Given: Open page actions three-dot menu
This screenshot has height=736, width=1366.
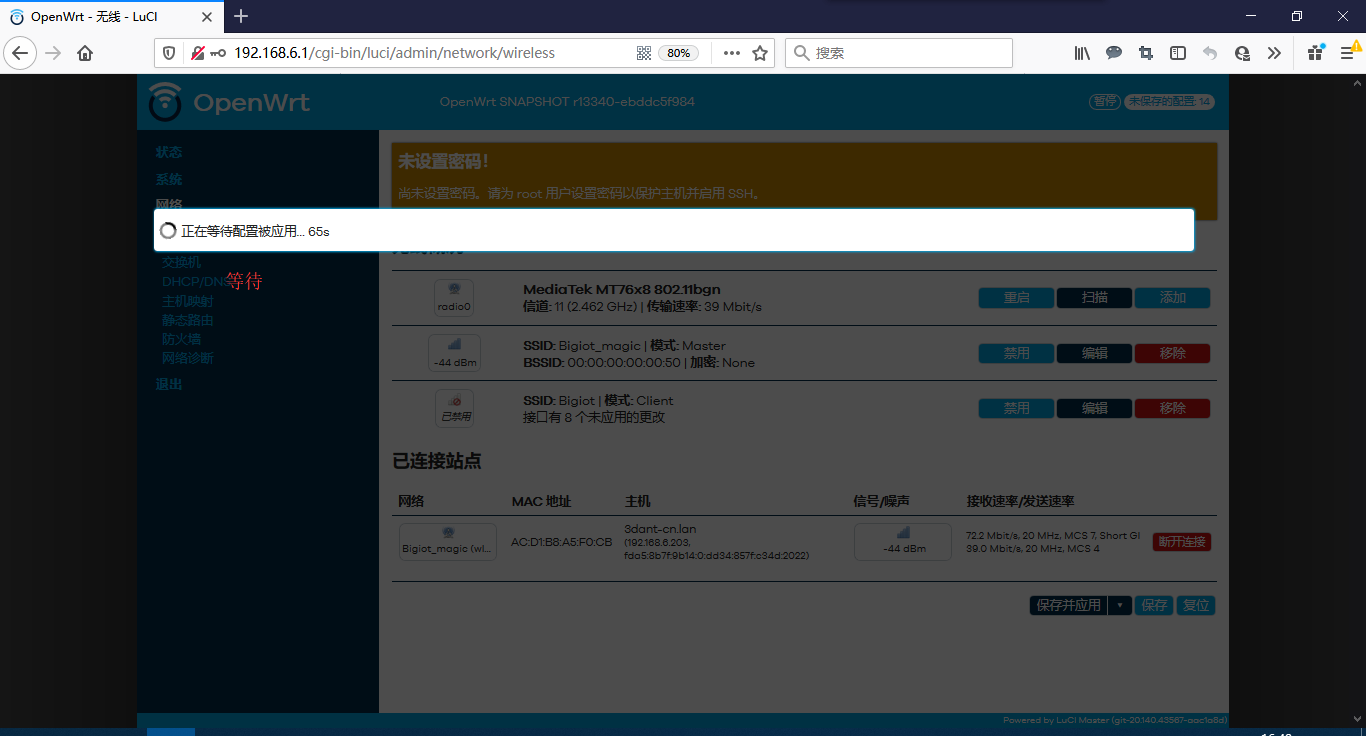Looking at the screenshot, I should [732, 53].
